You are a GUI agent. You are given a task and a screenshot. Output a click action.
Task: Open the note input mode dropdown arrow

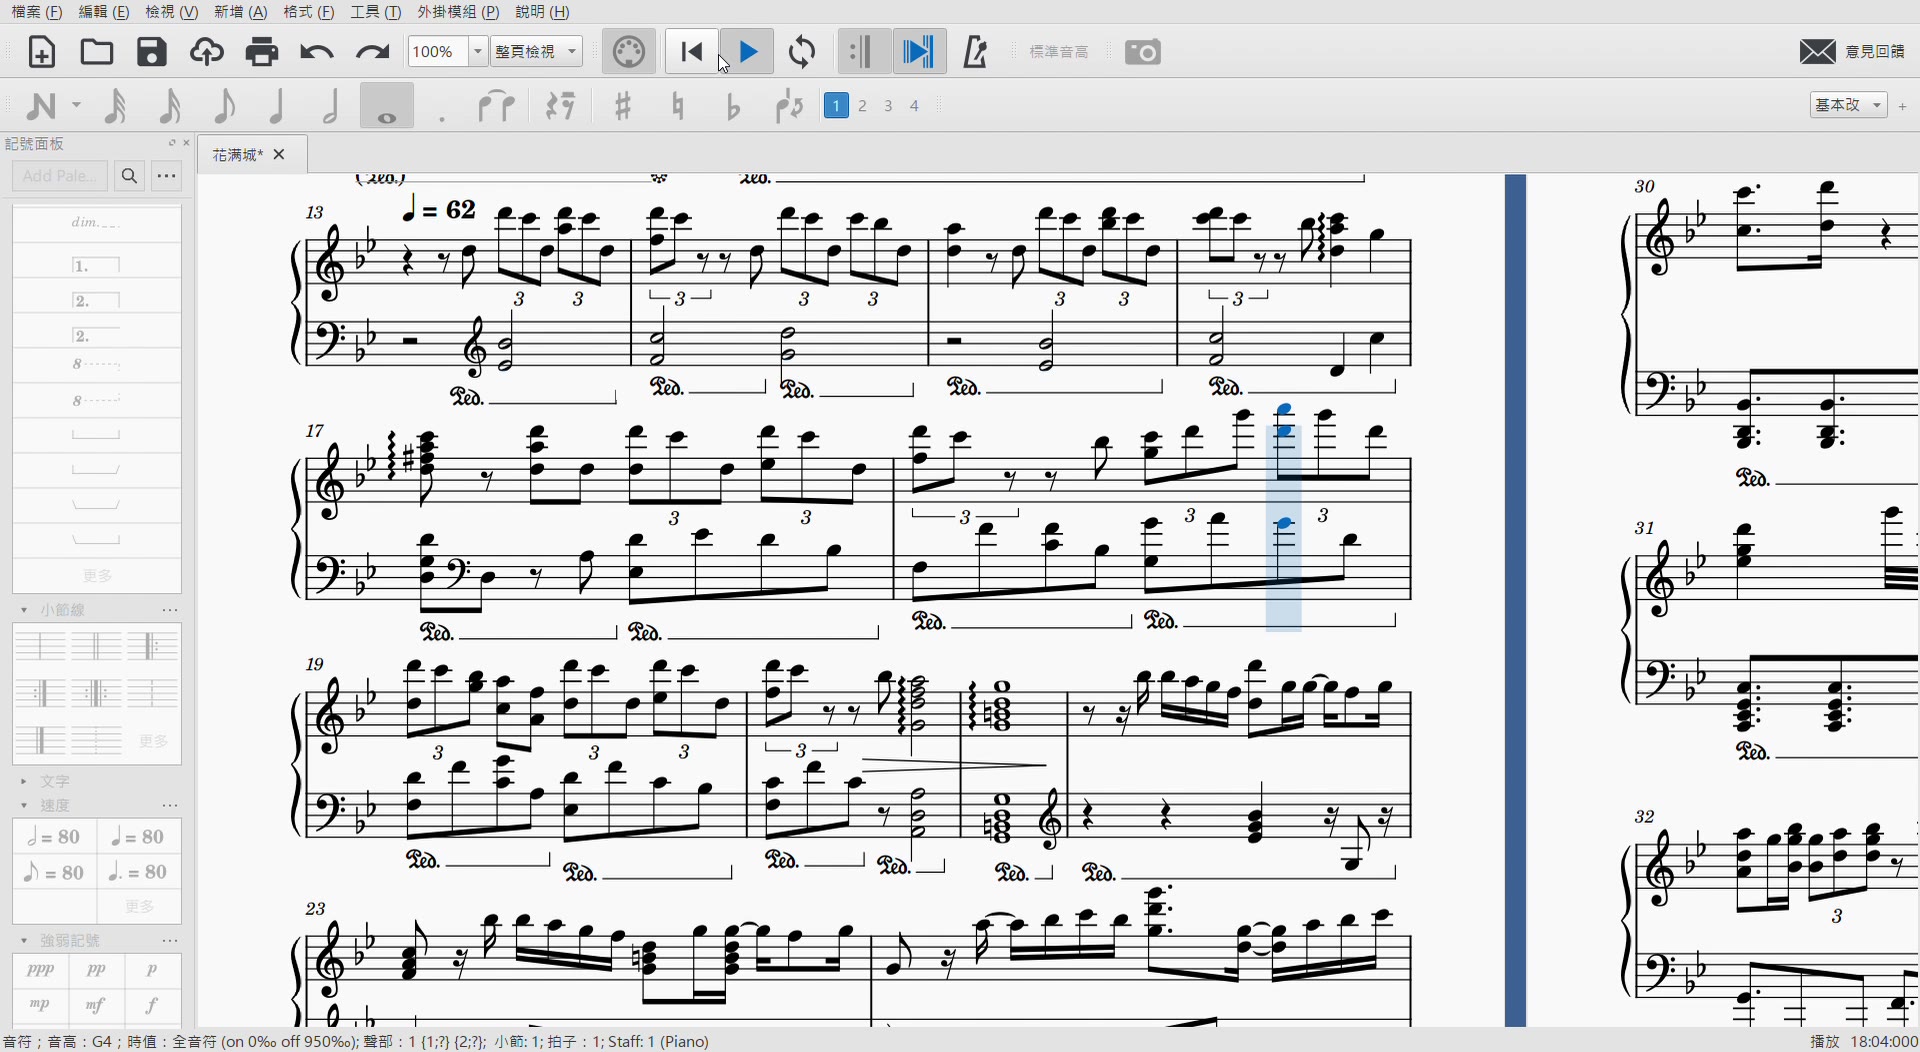pyautogui.click(x=76, y=105)
